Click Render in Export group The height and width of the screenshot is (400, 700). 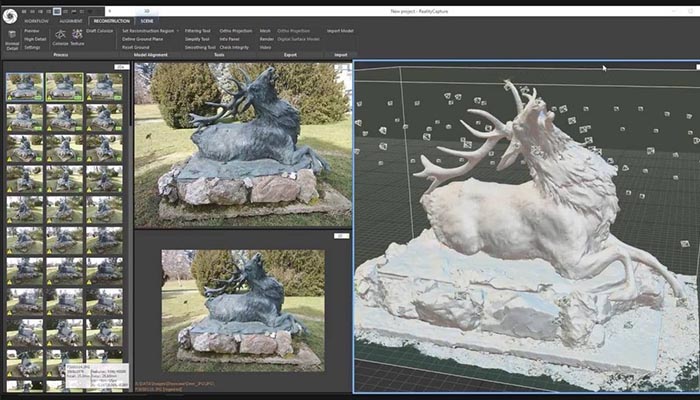point(267,39)
